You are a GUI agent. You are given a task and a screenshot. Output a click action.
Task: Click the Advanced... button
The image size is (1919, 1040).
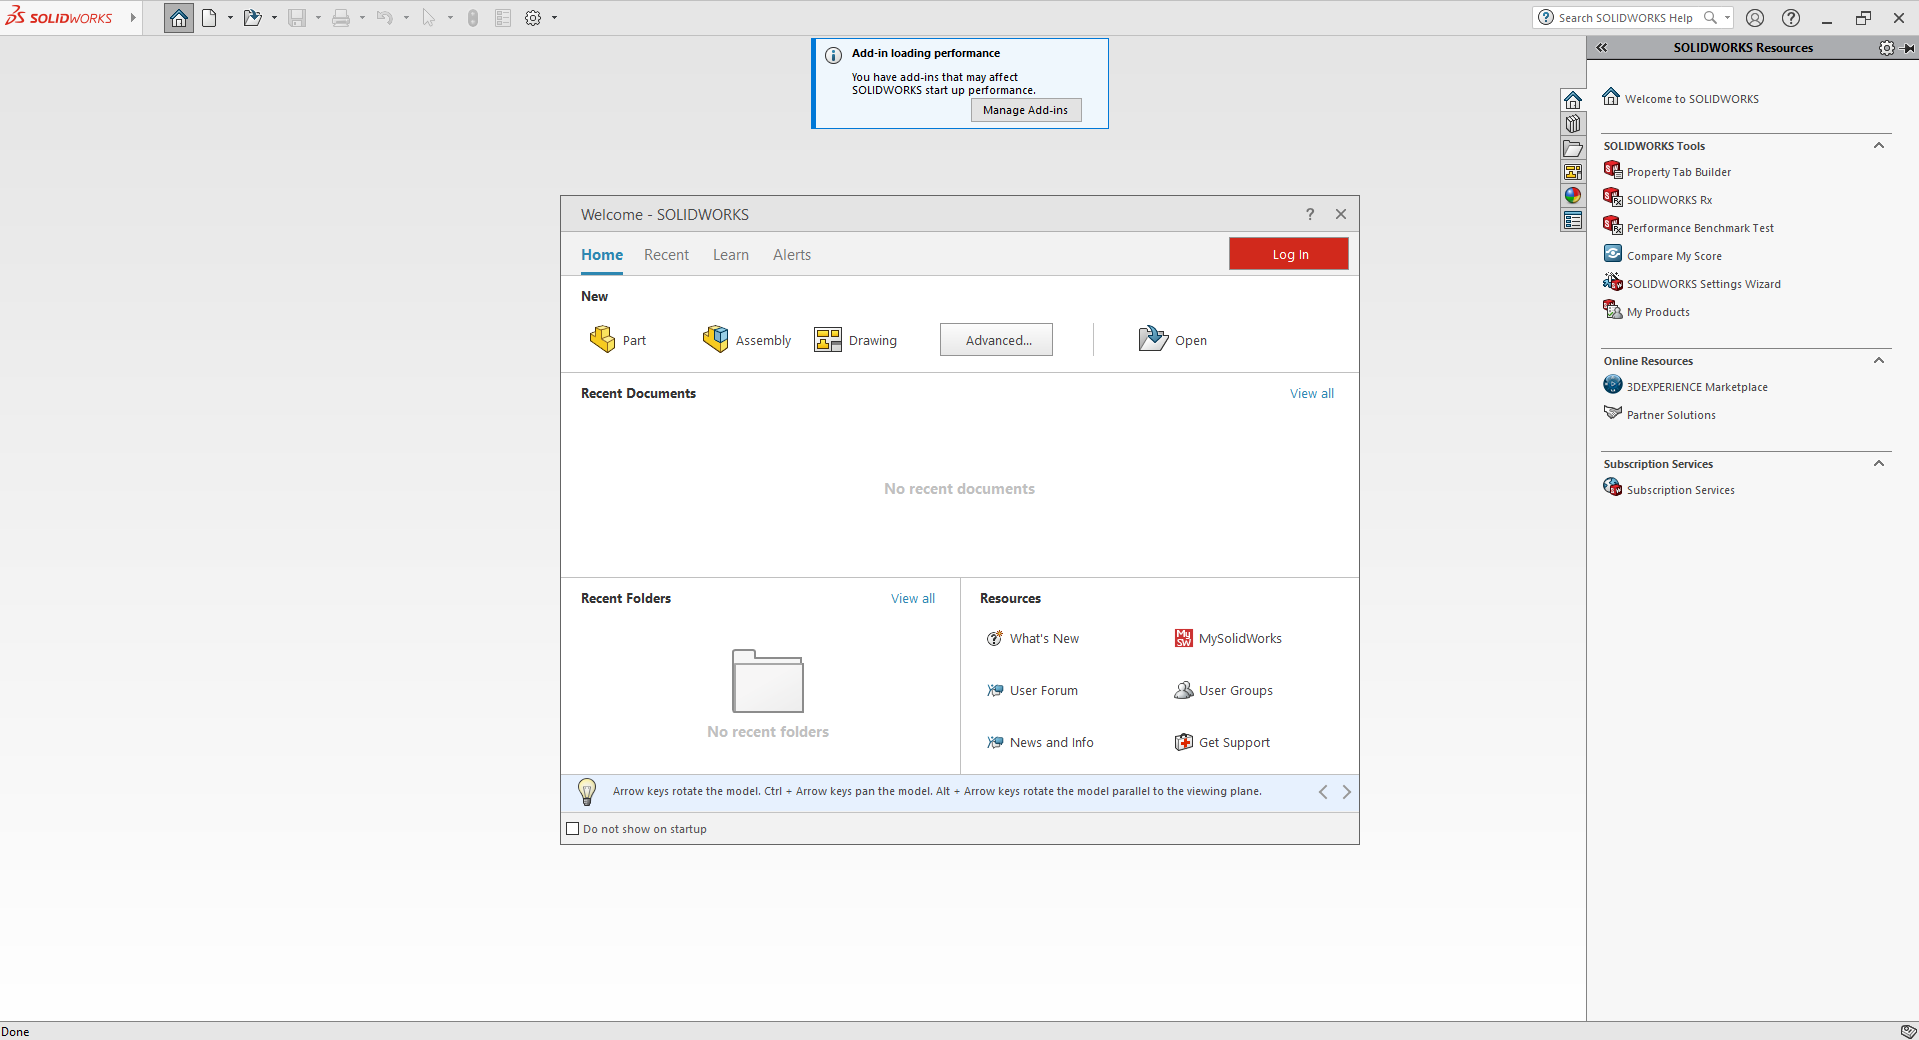click(996, 340)
